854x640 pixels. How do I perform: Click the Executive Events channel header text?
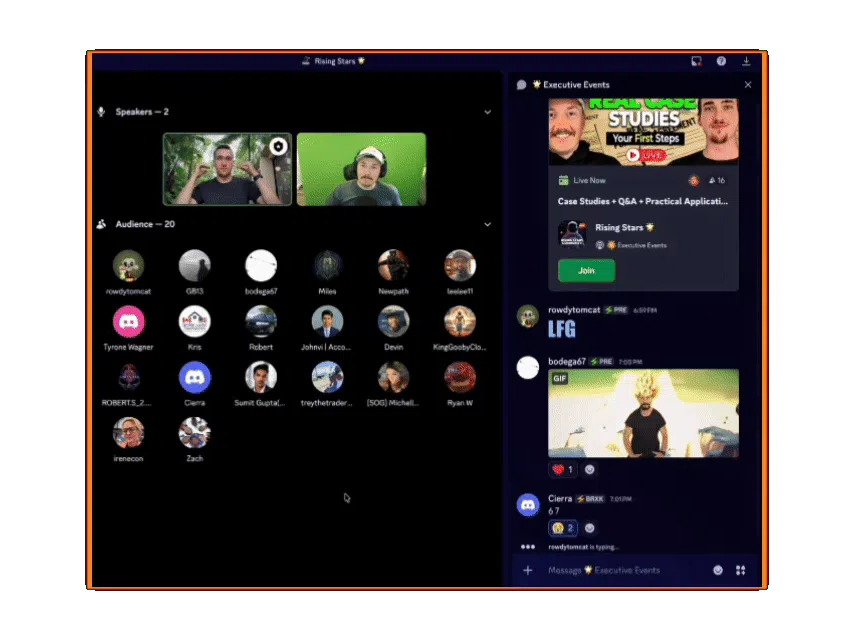[x=576, y=85]
